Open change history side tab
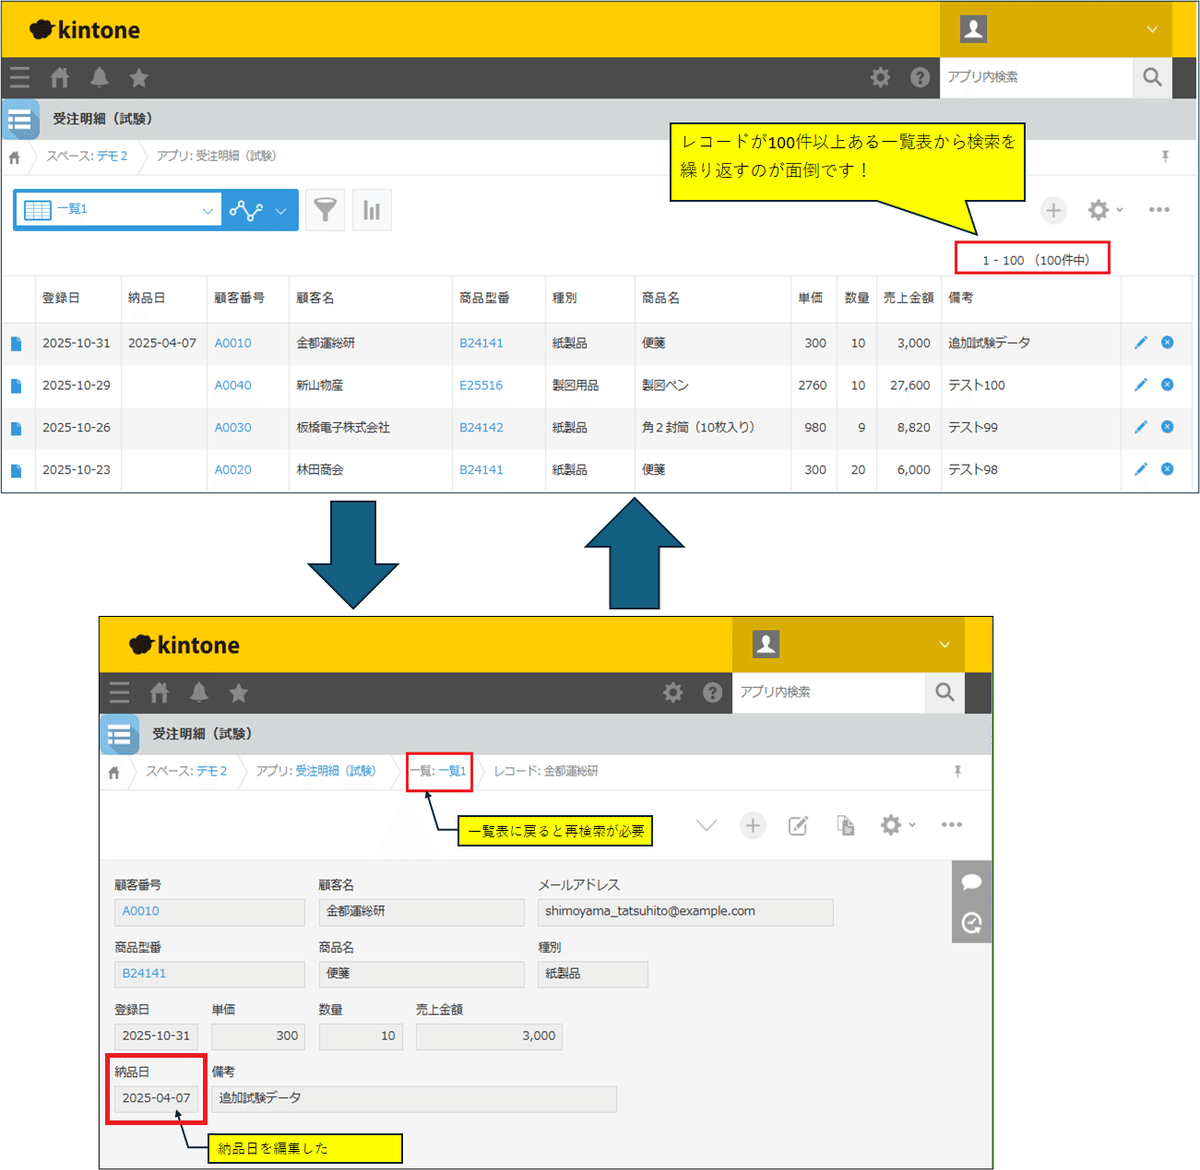1200x1170 pixels. (x=971, y=923)
